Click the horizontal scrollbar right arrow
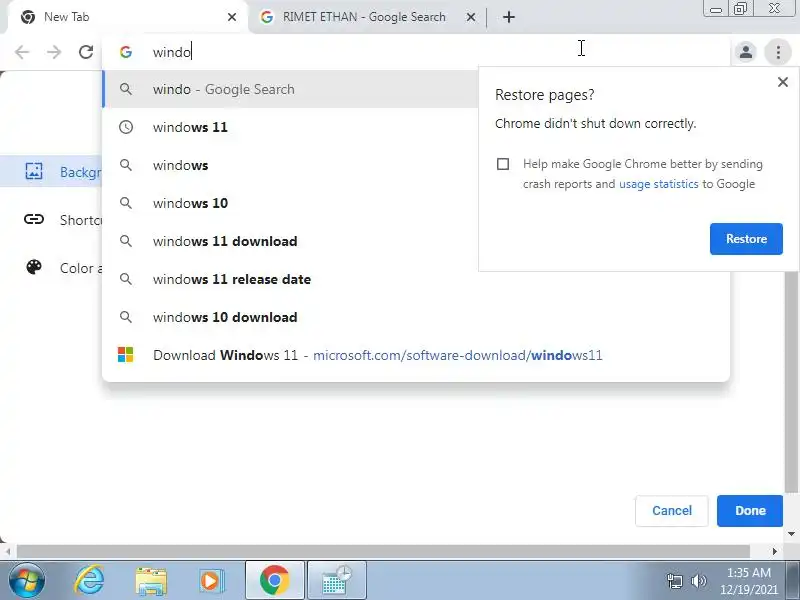 click(774, 552)
